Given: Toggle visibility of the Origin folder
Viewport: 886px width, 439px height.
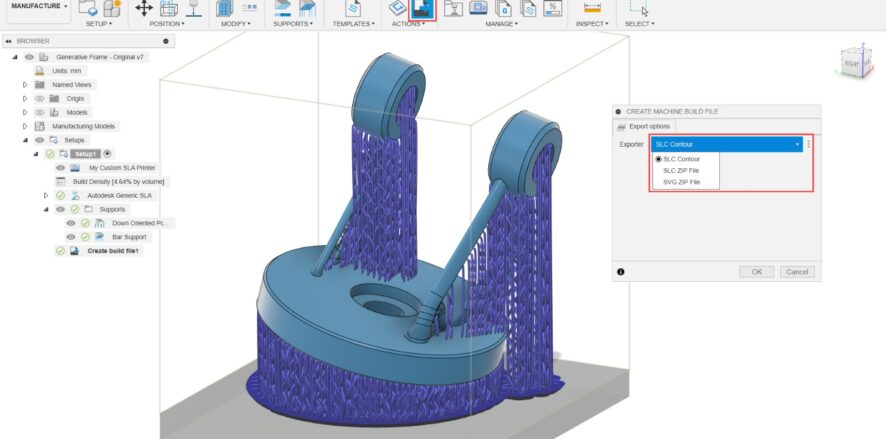Looking at the screenshot, I should 40,98.
